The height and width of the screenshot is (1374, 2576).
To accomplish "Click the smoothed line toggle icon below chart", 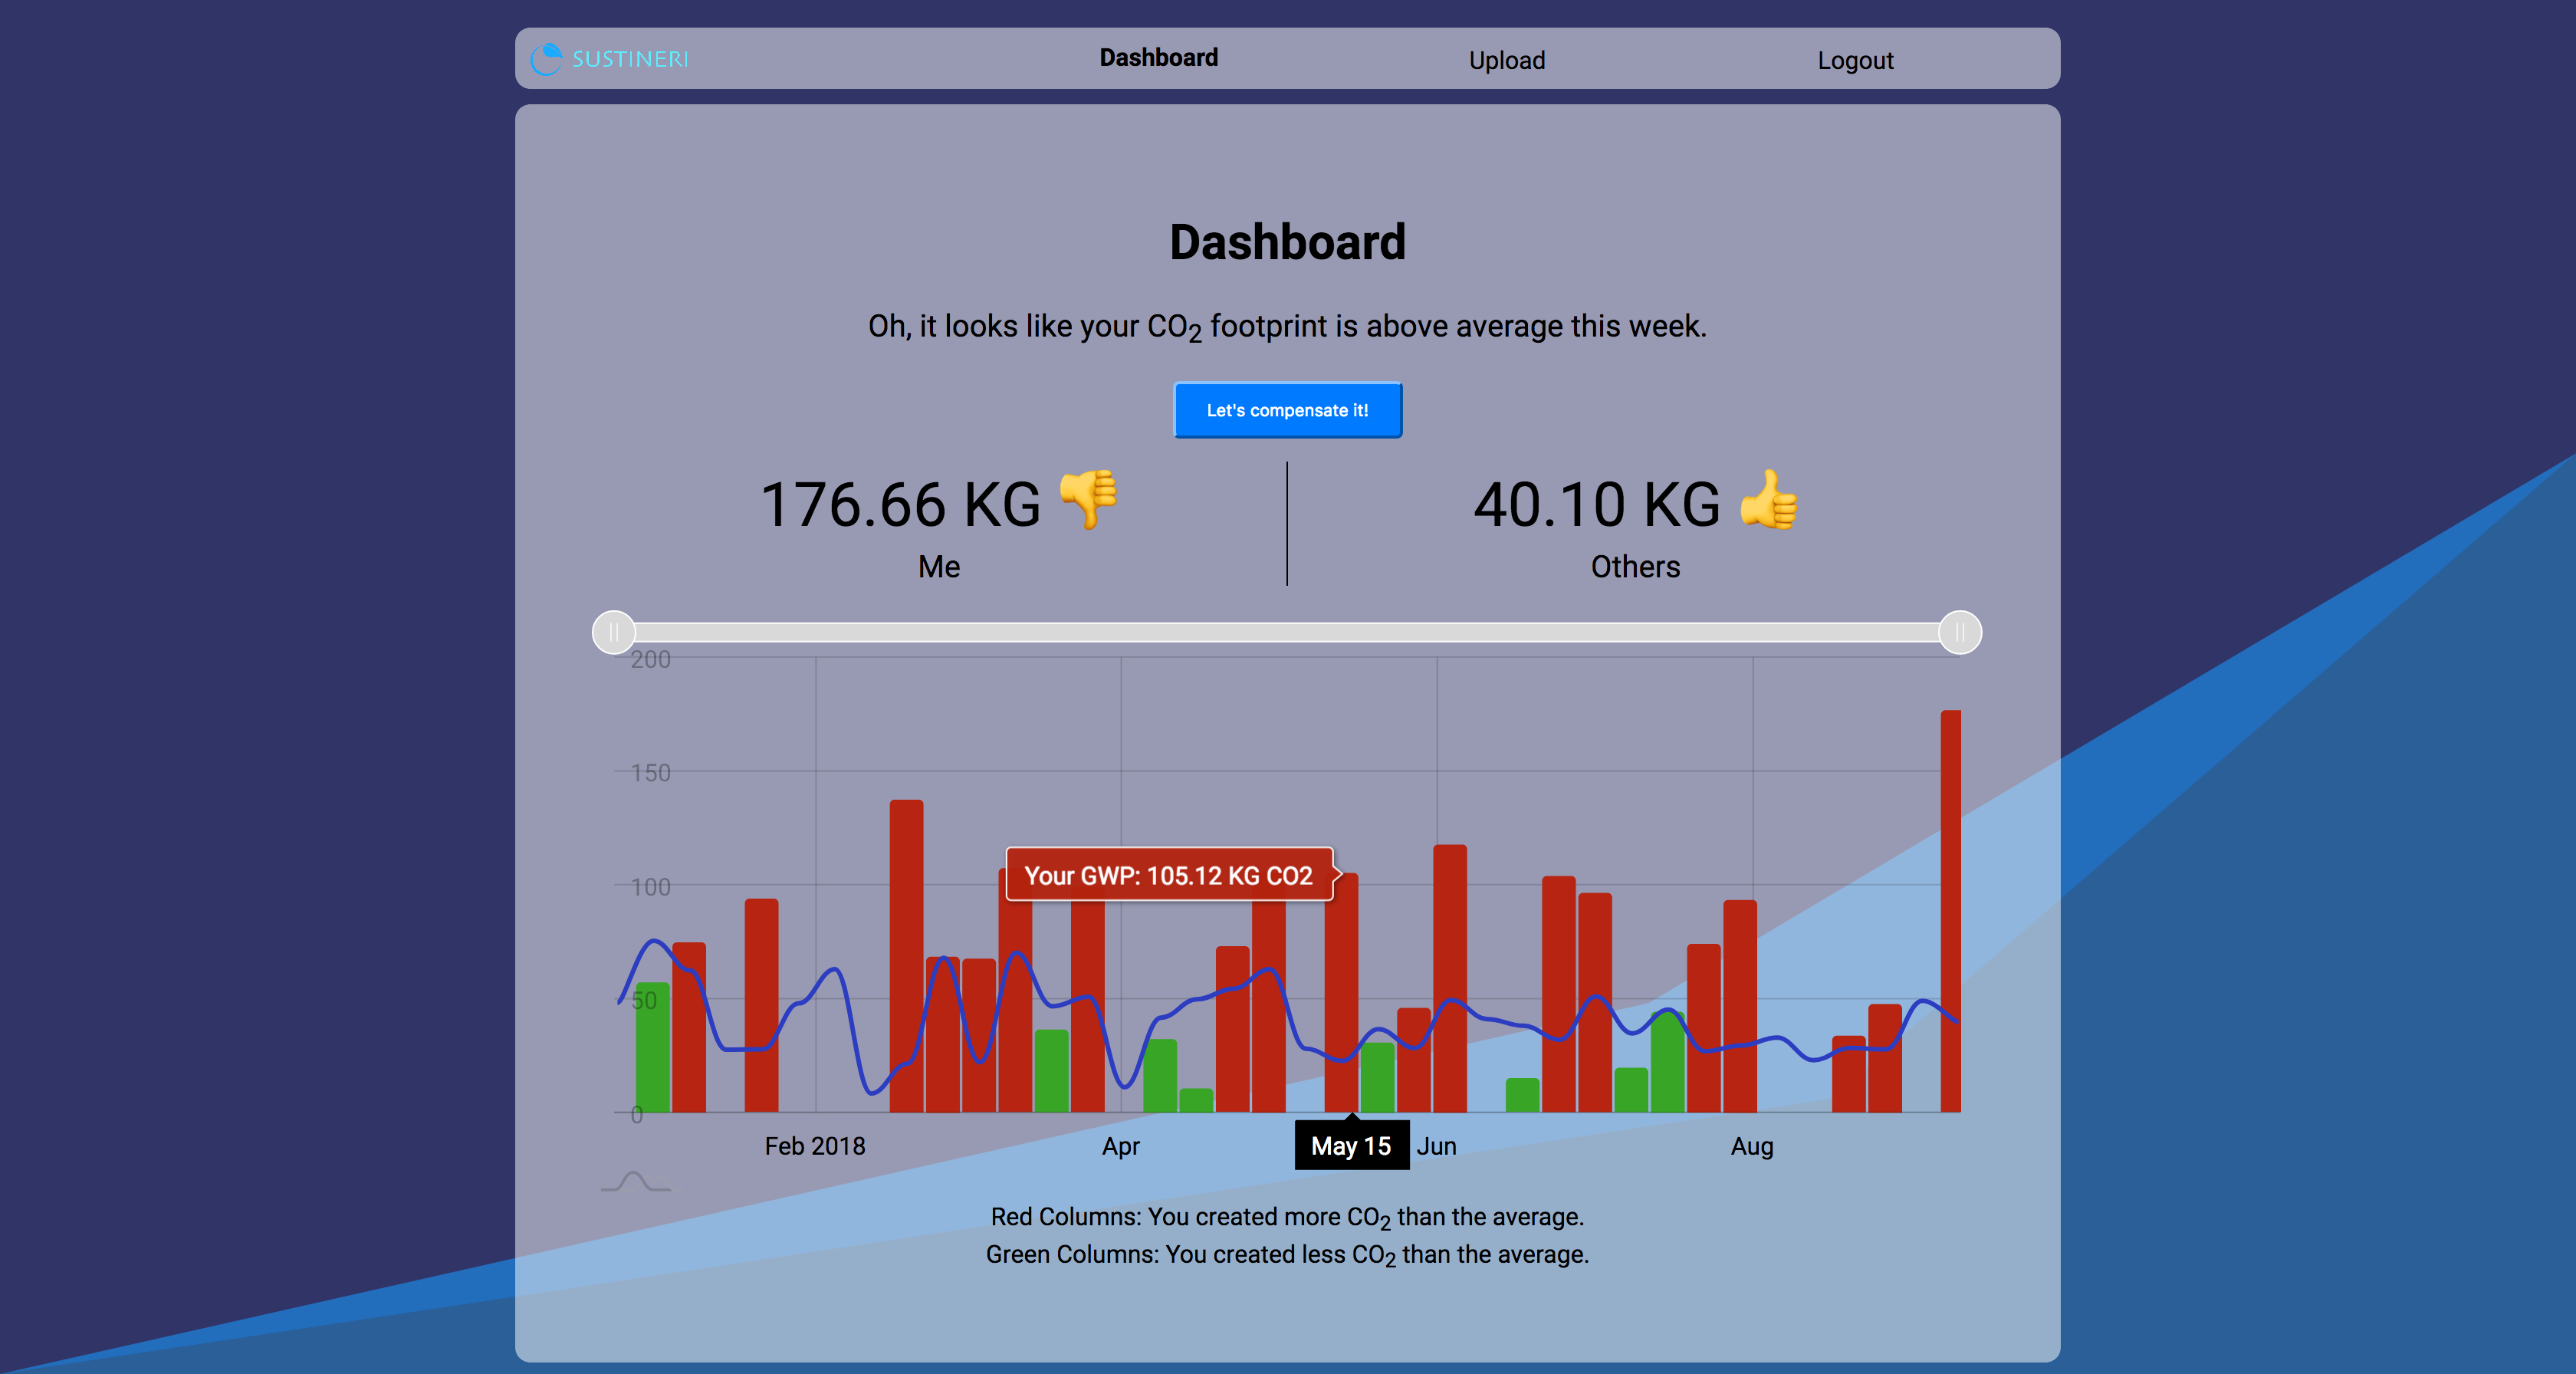I will pos(635,1183).
